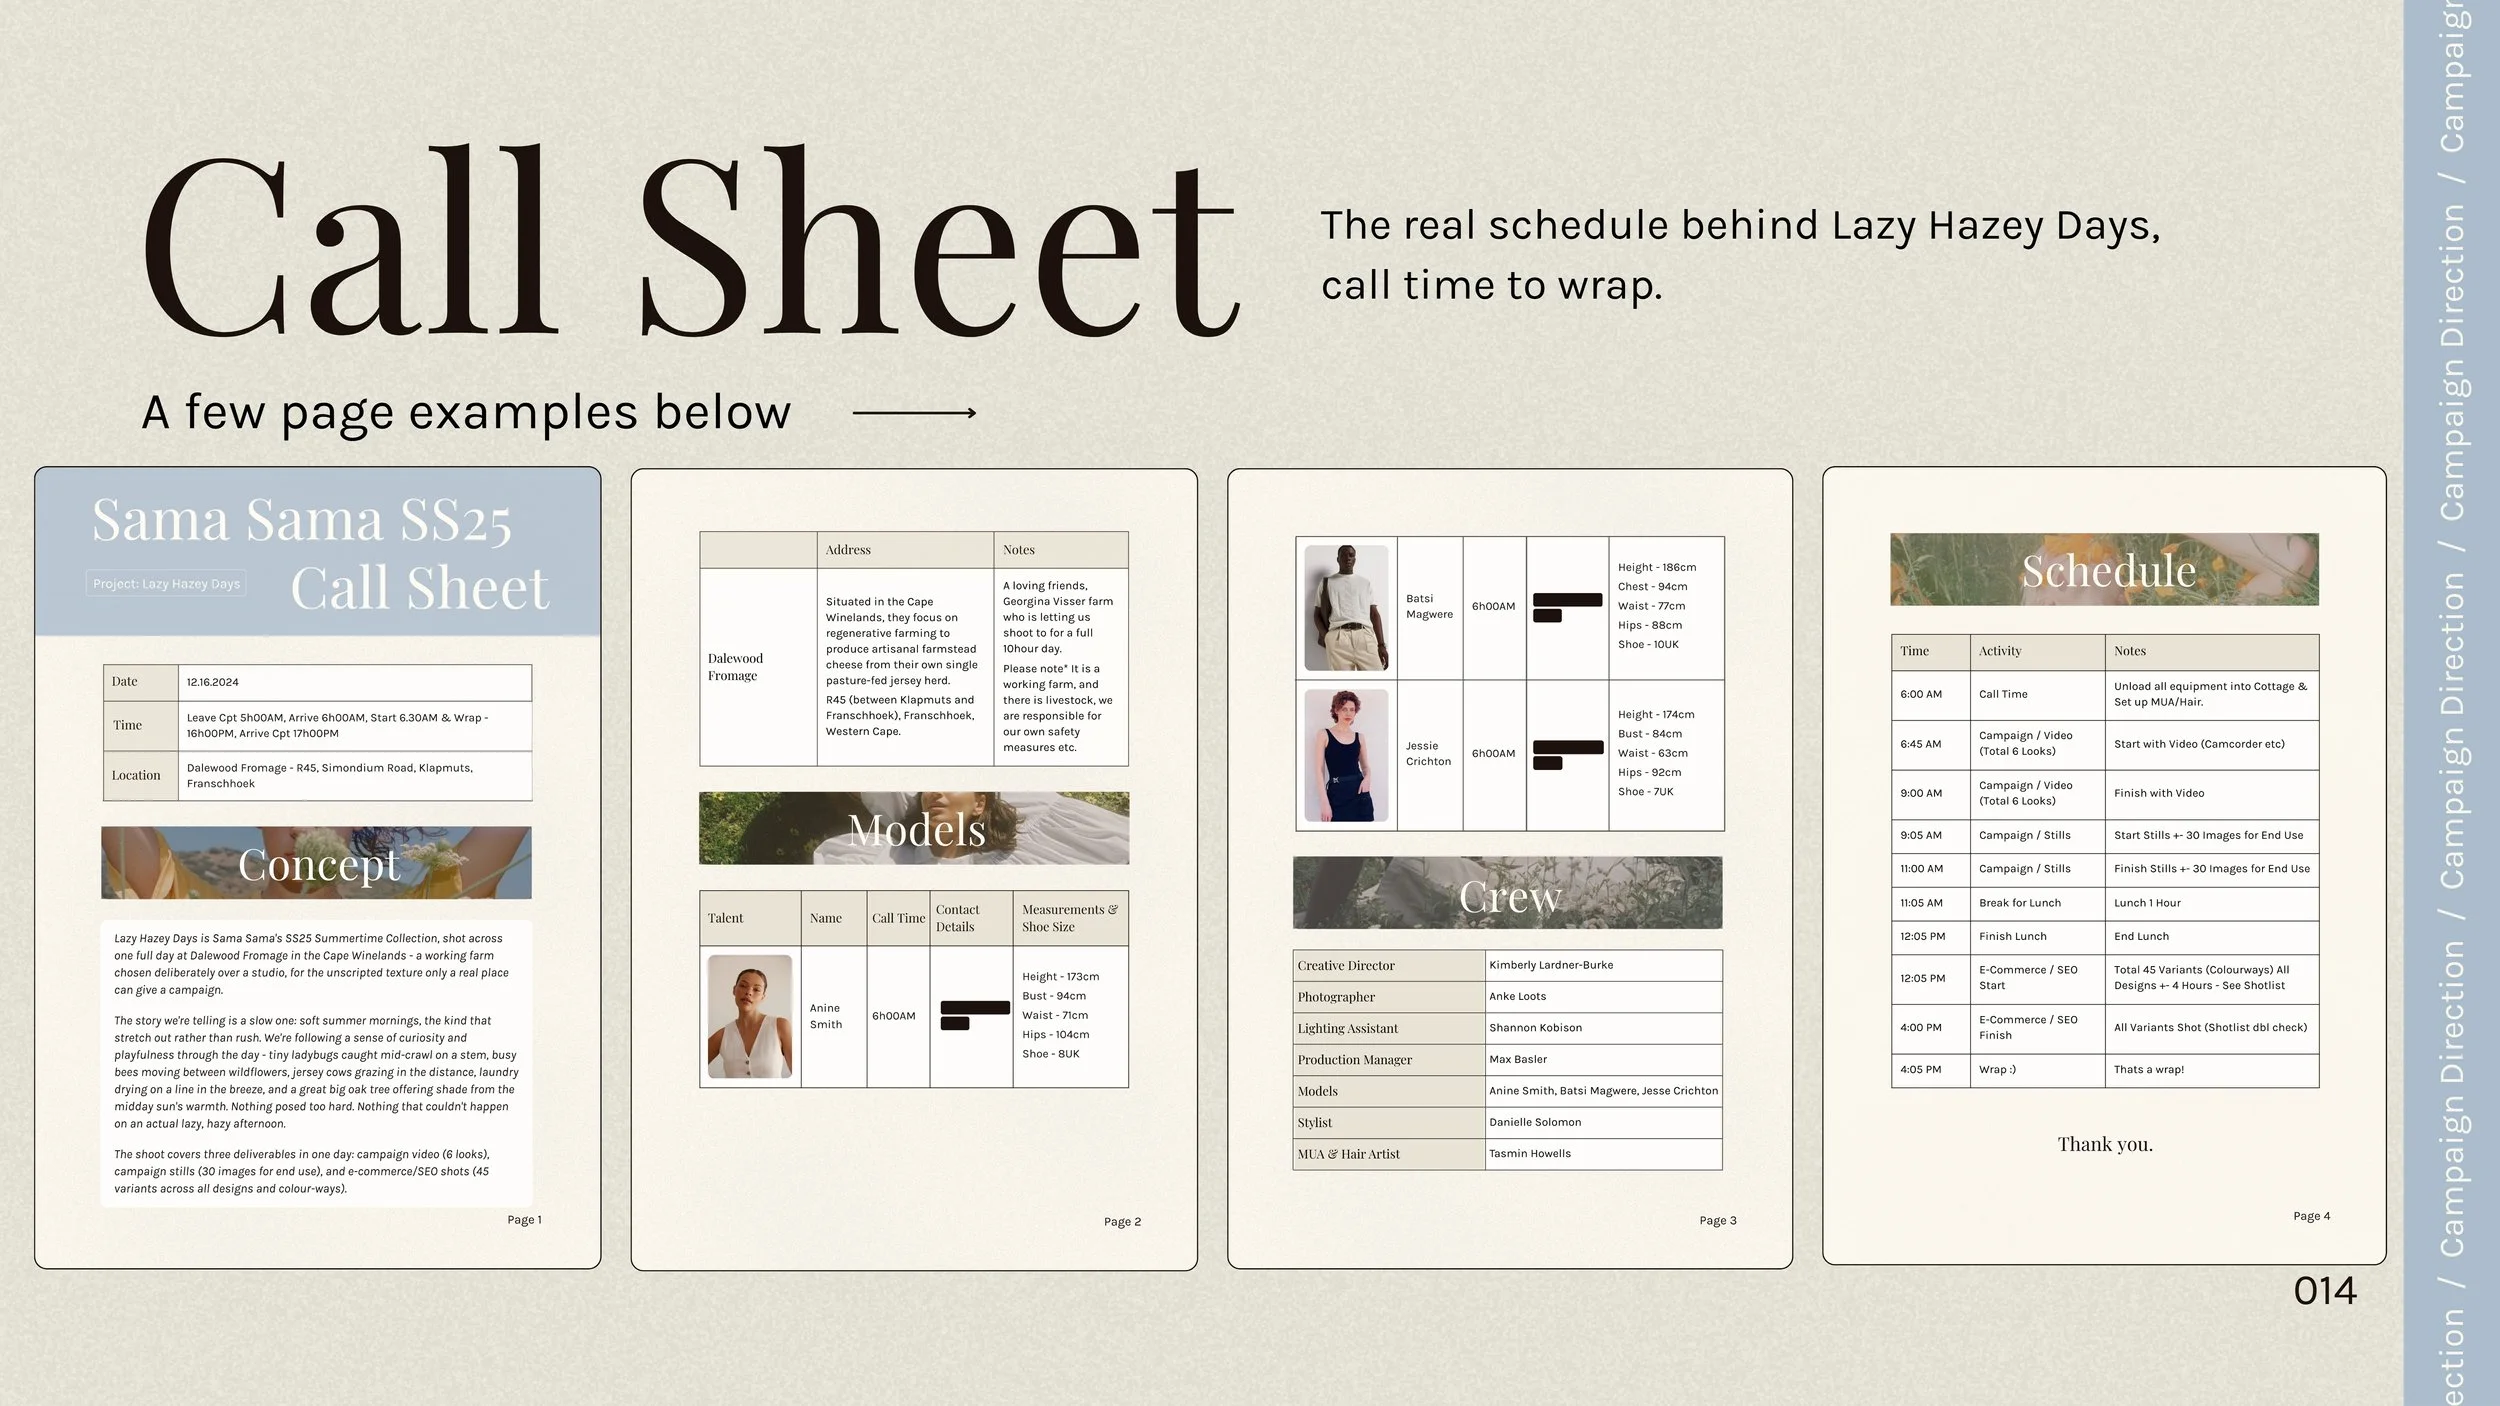Select the subtitle "The real schedule behind Lazy Hazey Days"
This screenshot has height=1406, width=2500.
pyautogui.click(x=1740, y=226)
